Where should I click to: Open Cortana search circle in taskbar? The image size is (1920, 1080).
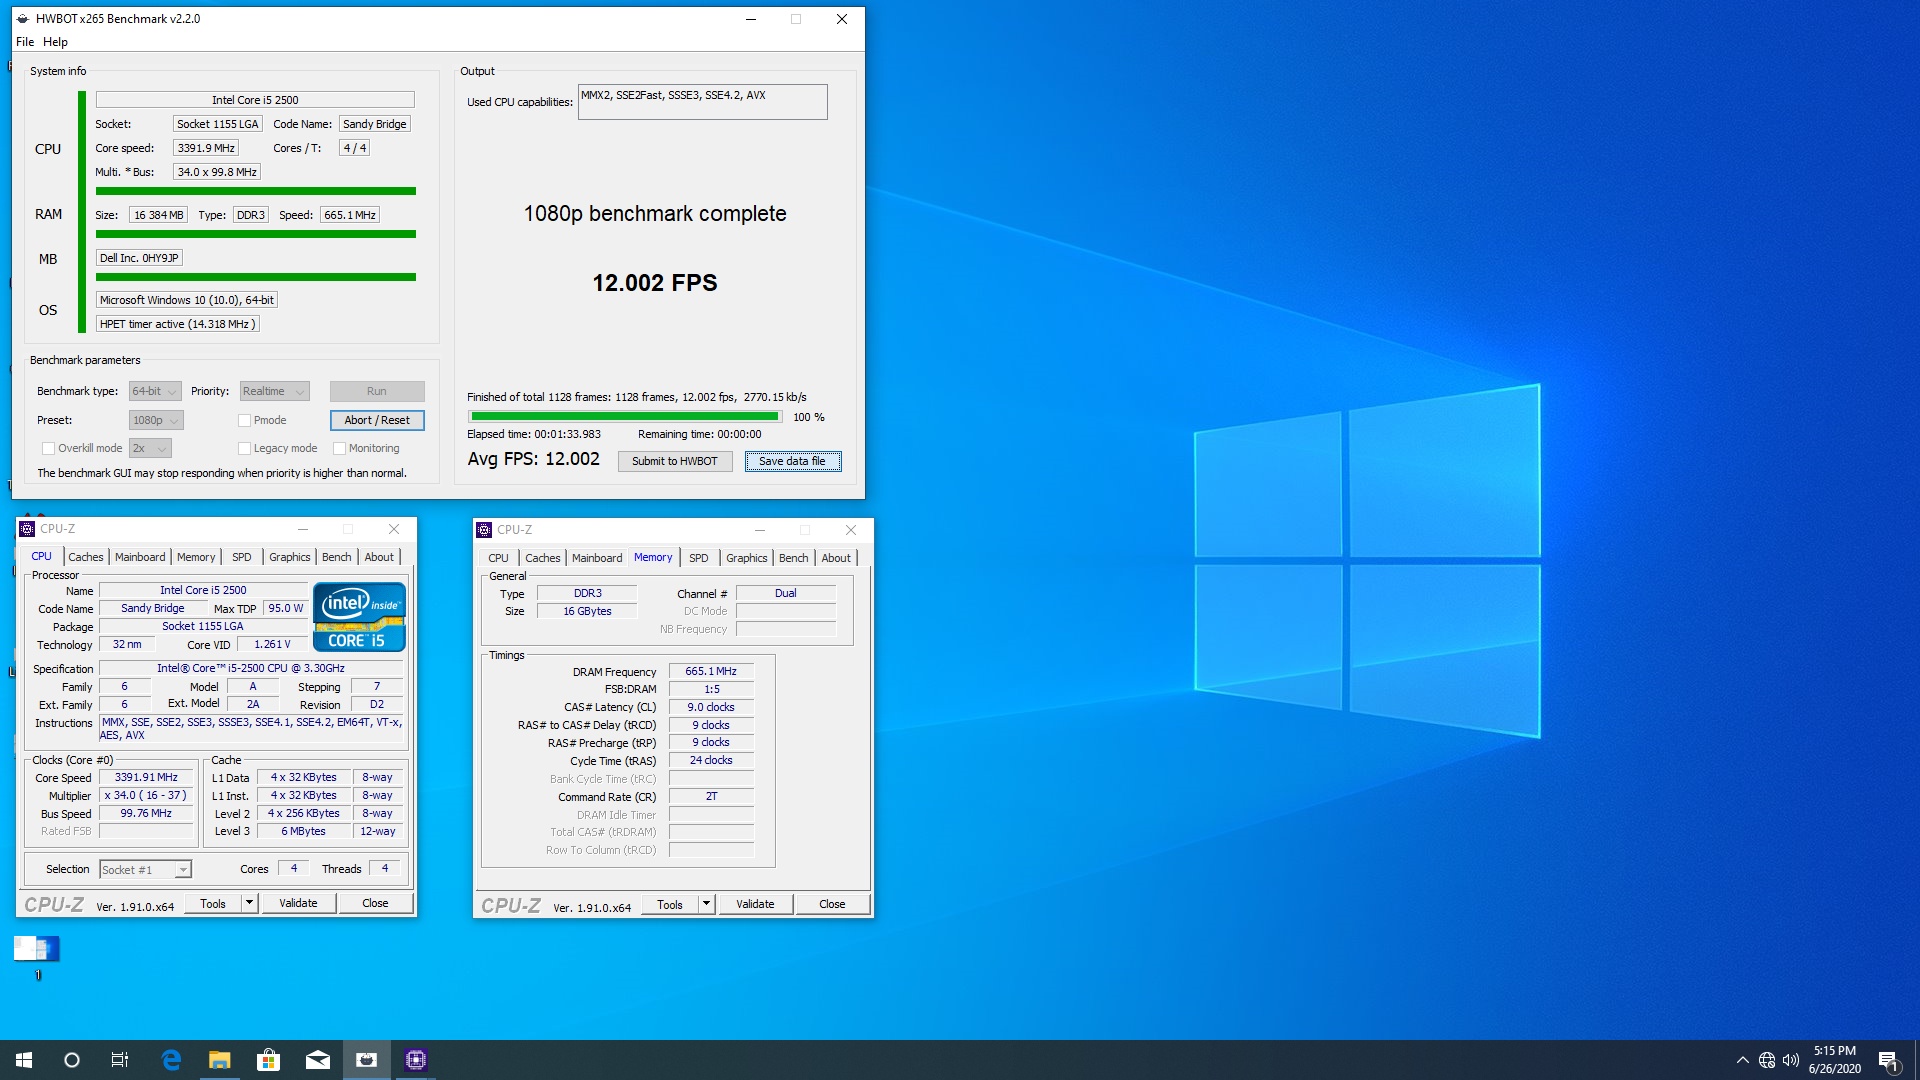click(72, 1060)
